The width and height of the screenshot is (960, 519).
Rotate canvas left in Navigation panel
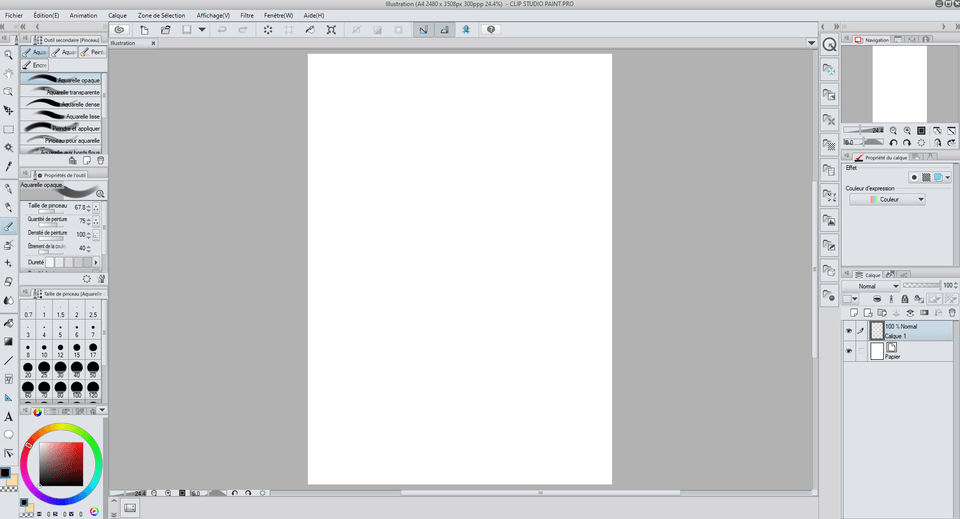click(893, 143)
